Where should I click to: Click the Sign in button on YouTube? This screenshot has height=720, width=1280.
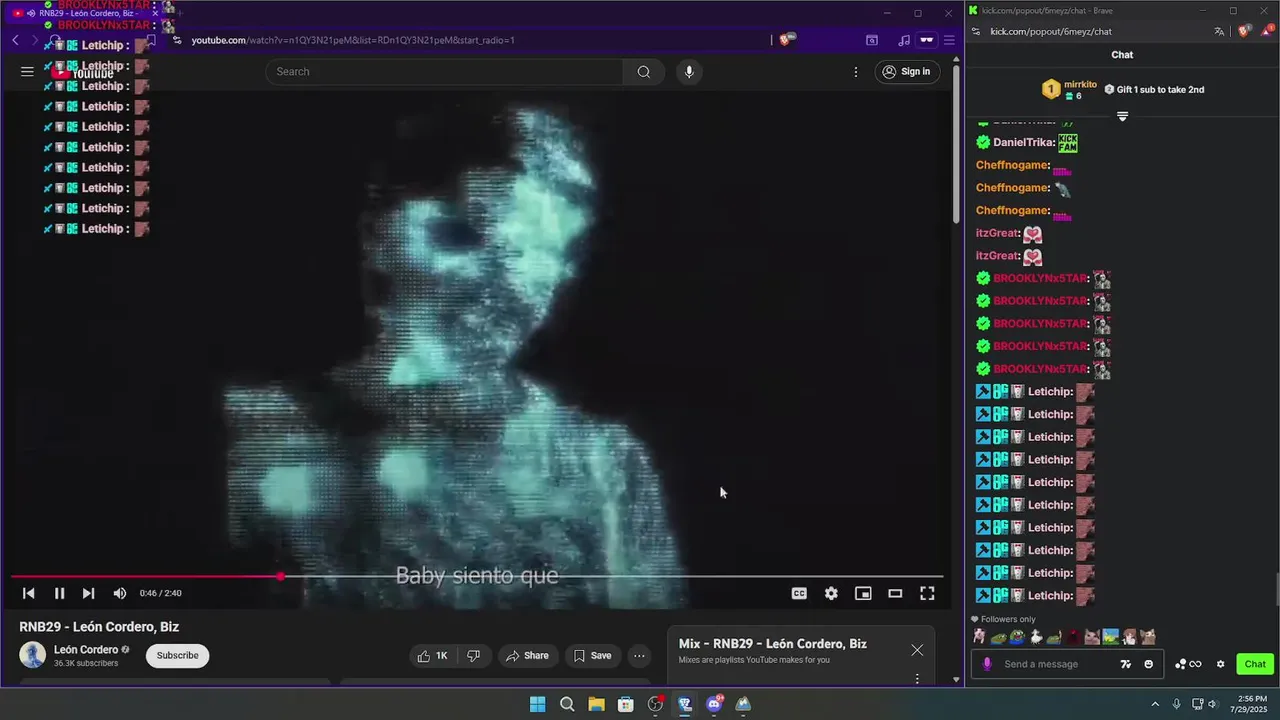coord(907,71)
